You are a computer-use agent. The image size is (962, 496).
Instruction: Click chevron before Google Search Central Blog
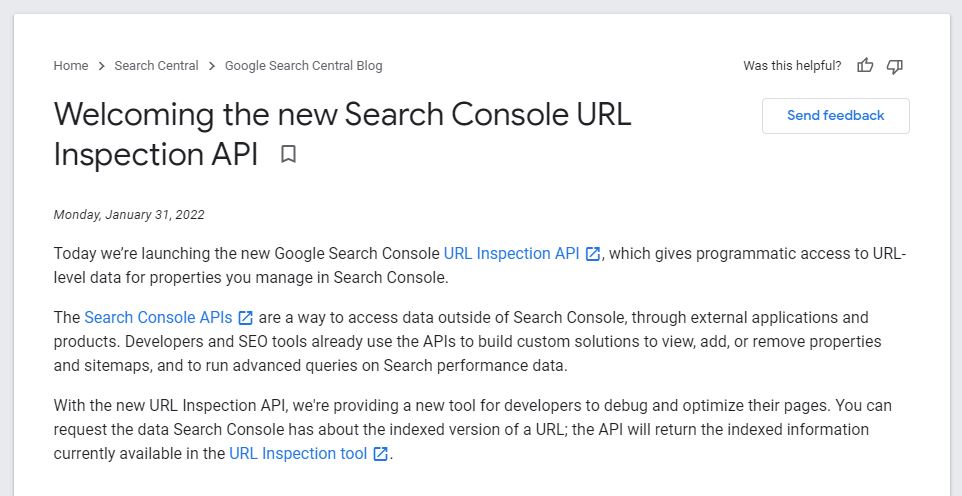(212, 66)
